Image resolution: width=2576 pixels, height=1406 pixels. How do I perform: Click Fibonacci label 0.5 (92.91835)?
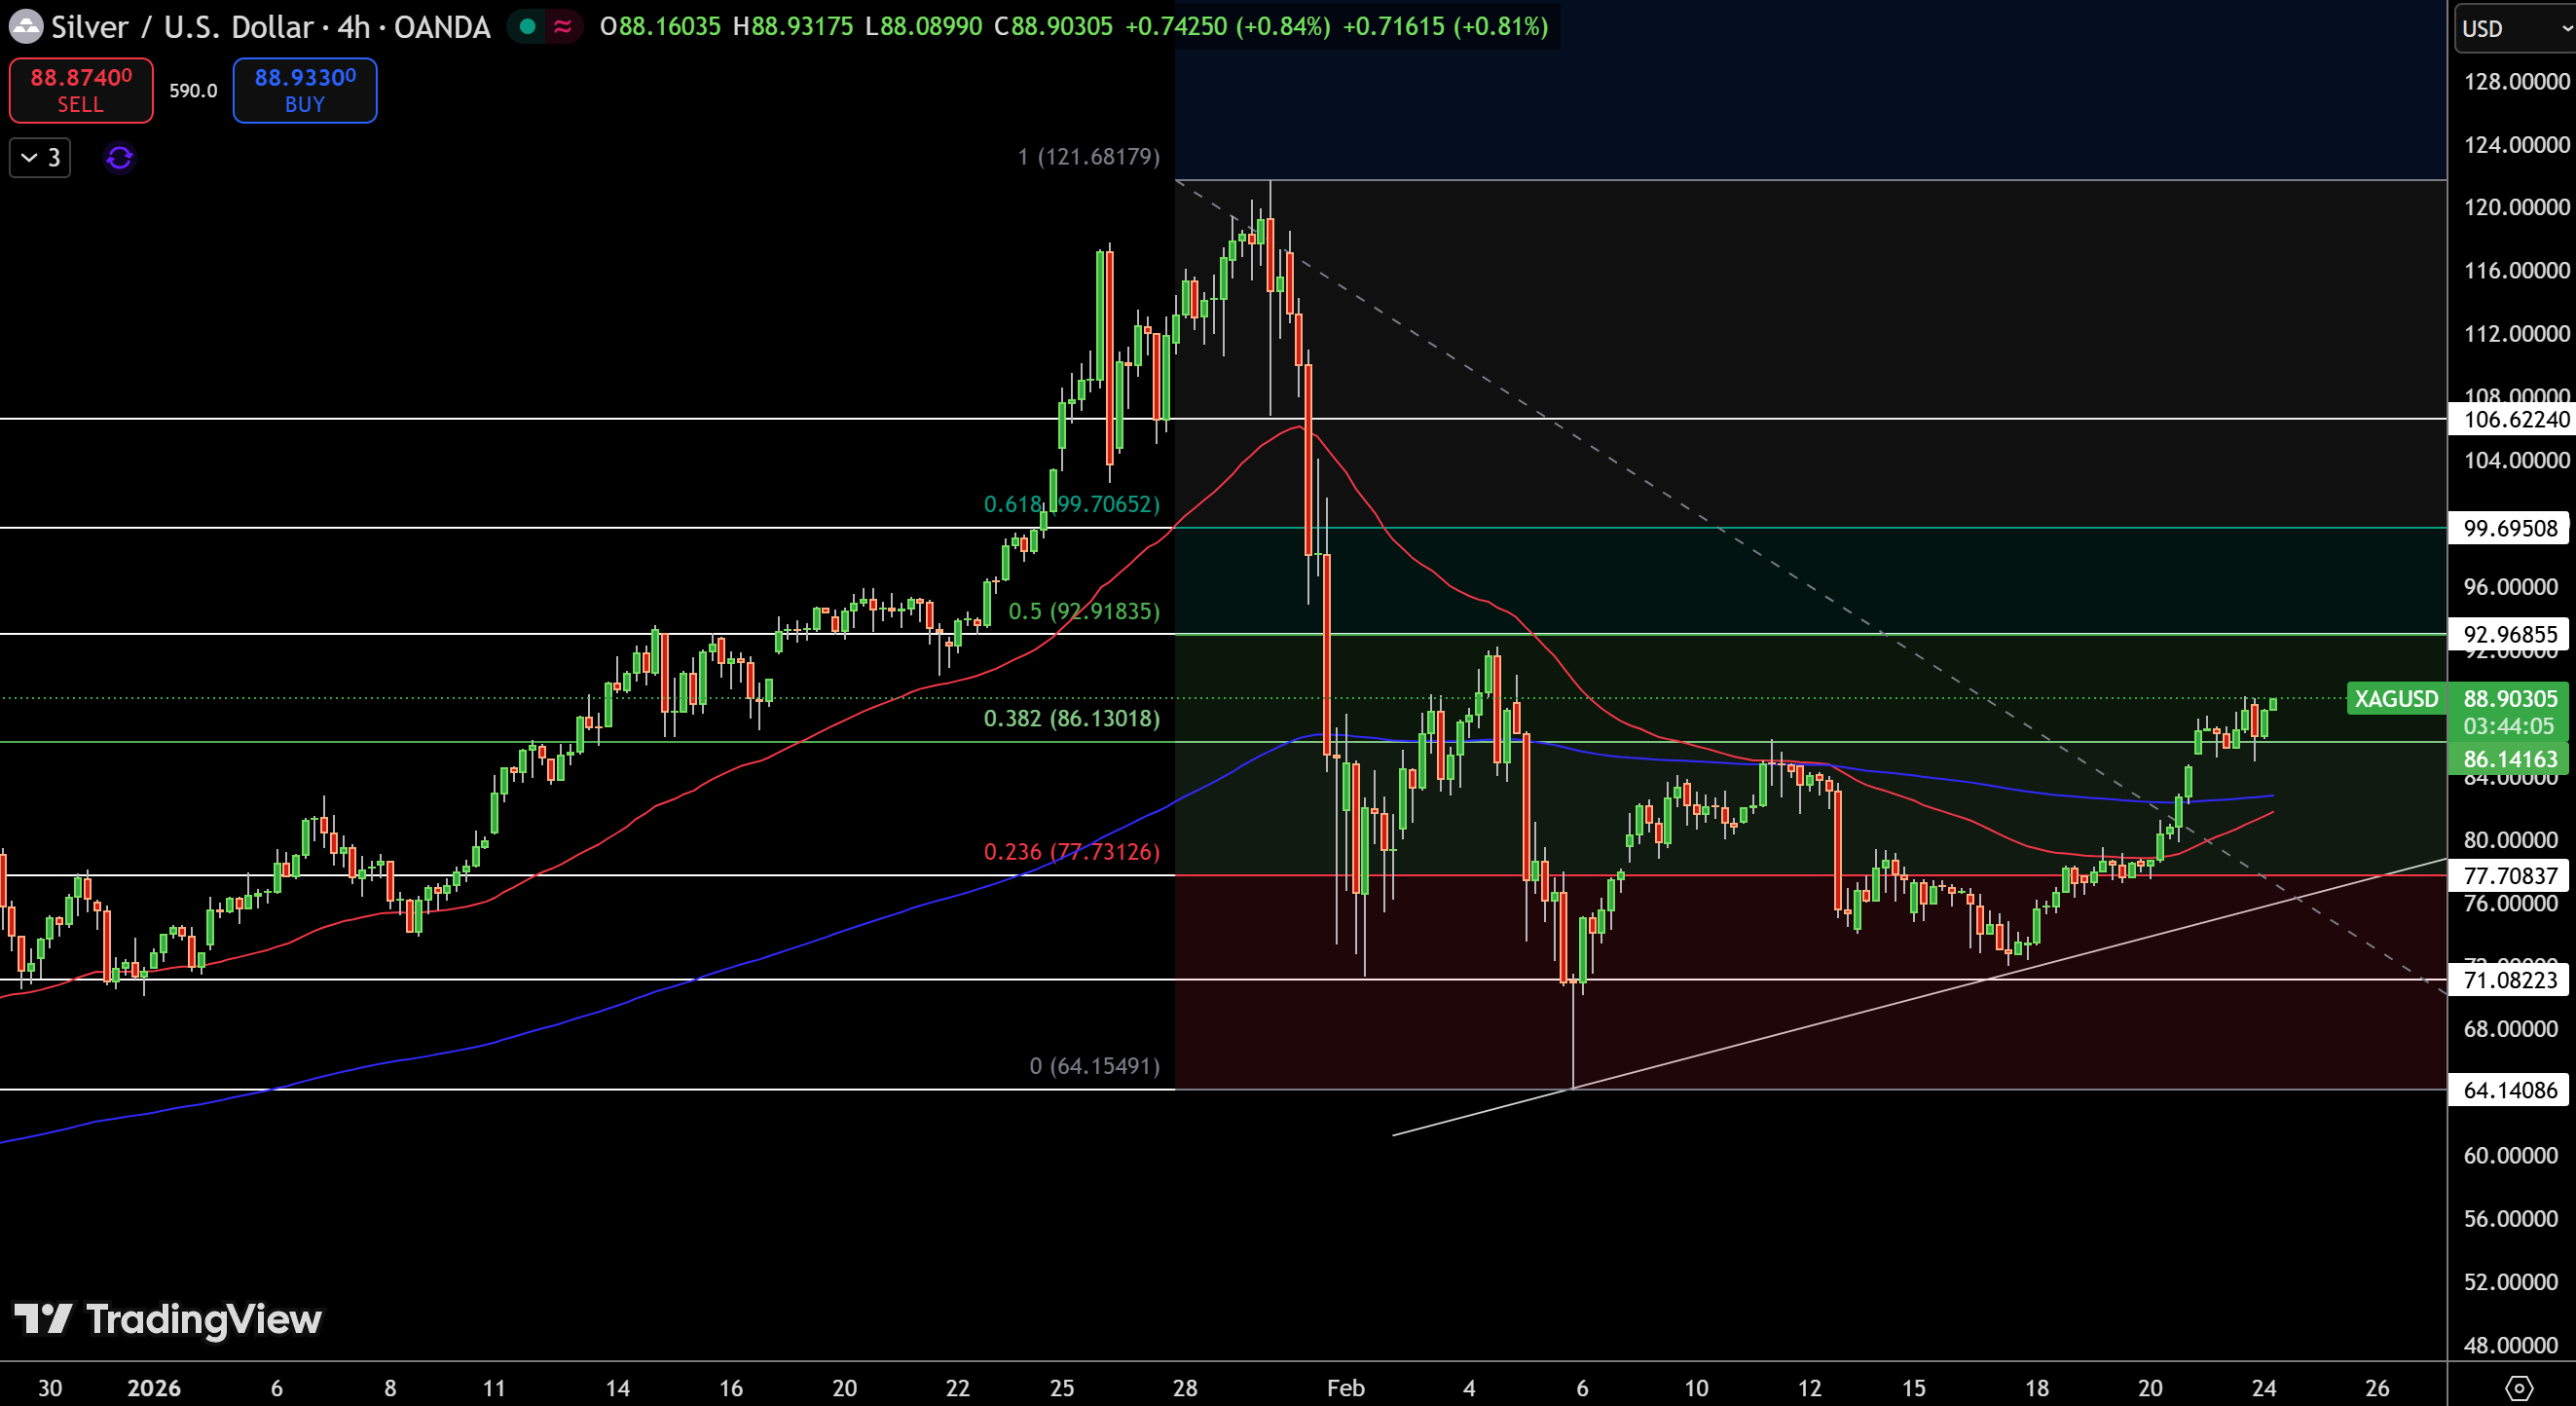pyautogui.click(x=1084, y=611)
